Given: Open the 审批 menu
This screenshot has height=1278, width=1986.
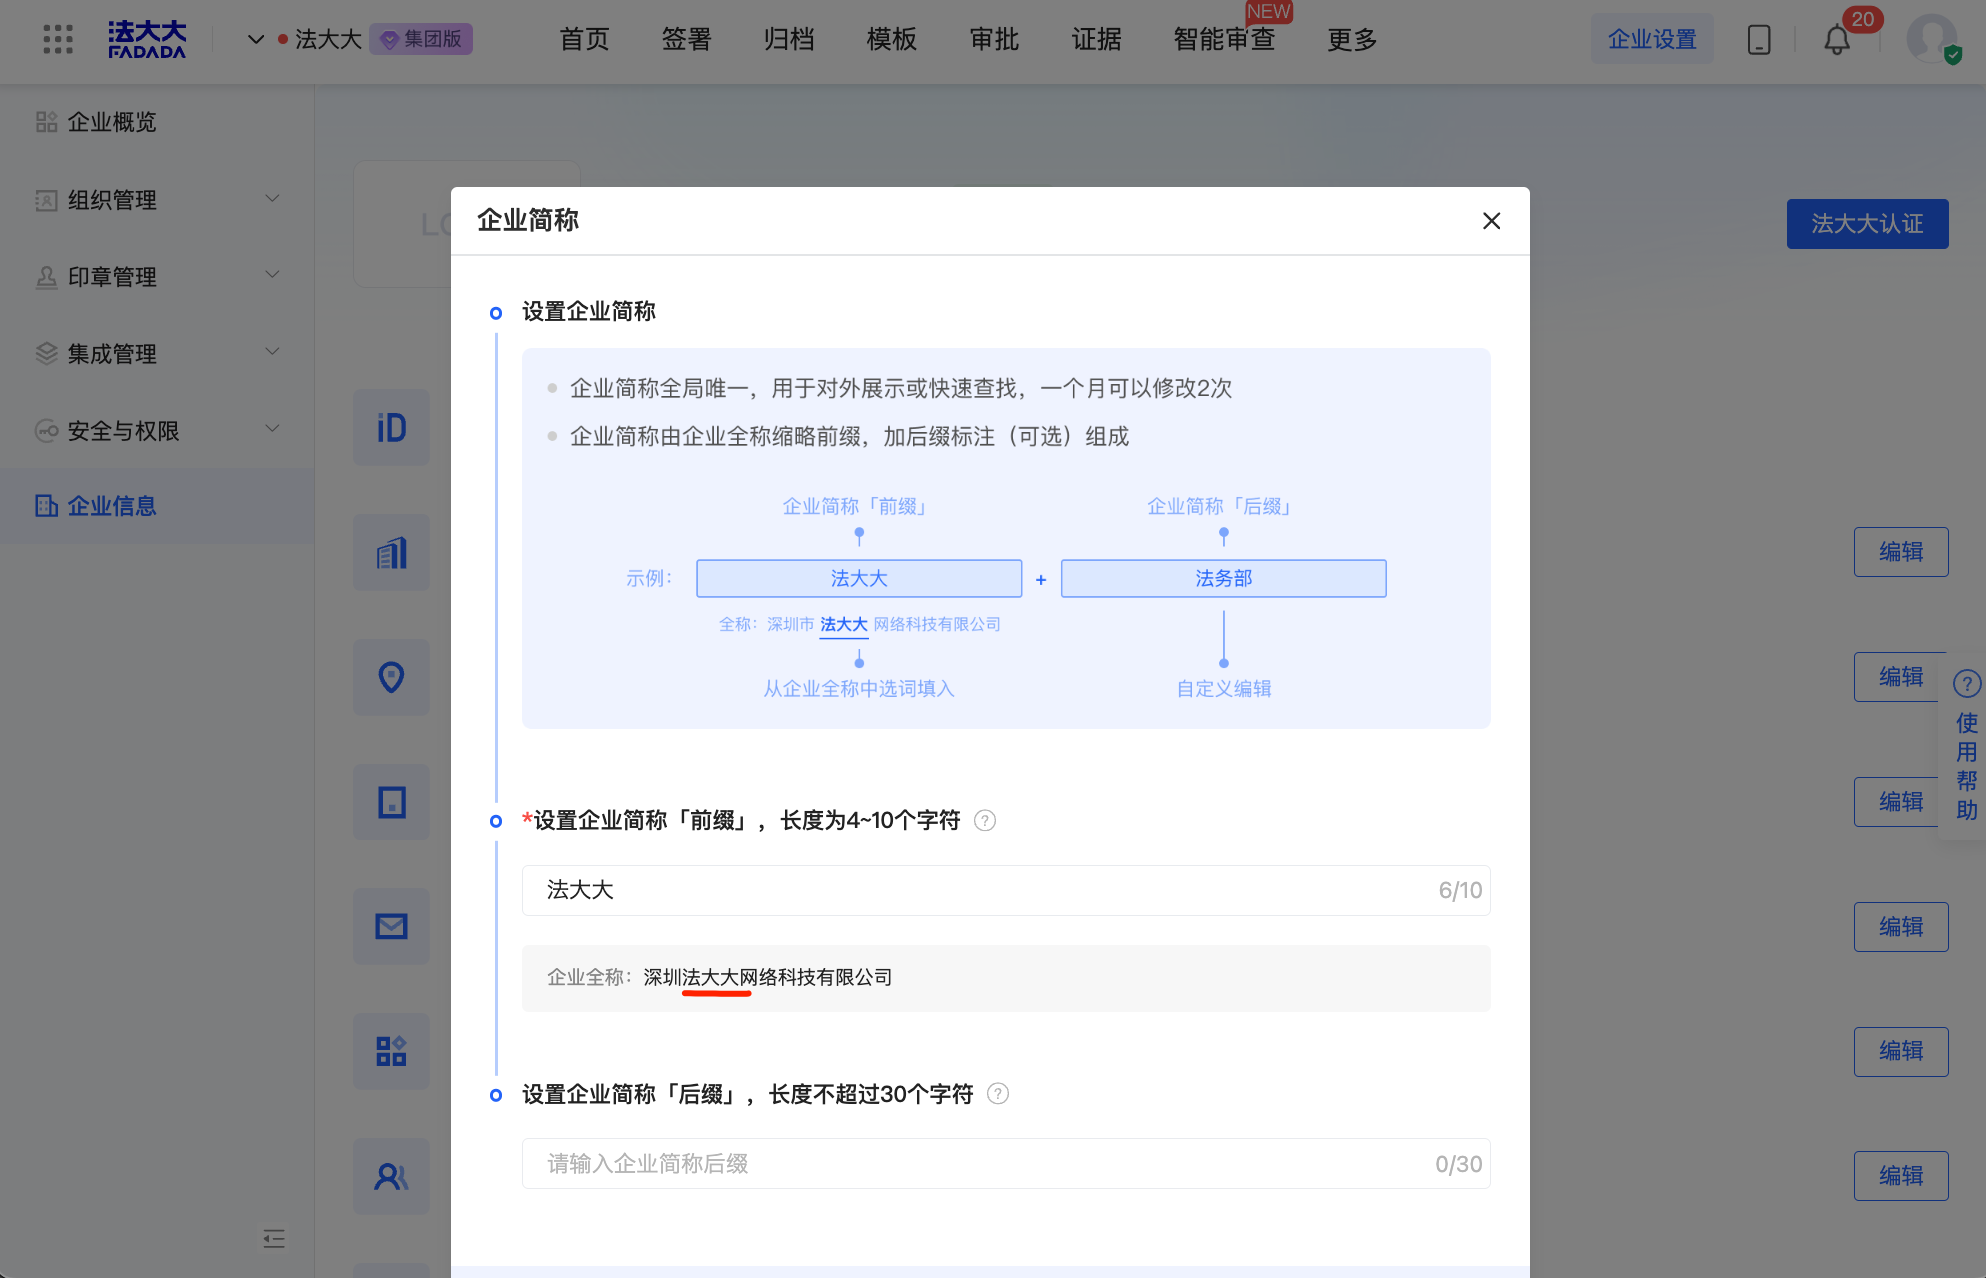Looking at the screenshot, I should coord(994,39).
